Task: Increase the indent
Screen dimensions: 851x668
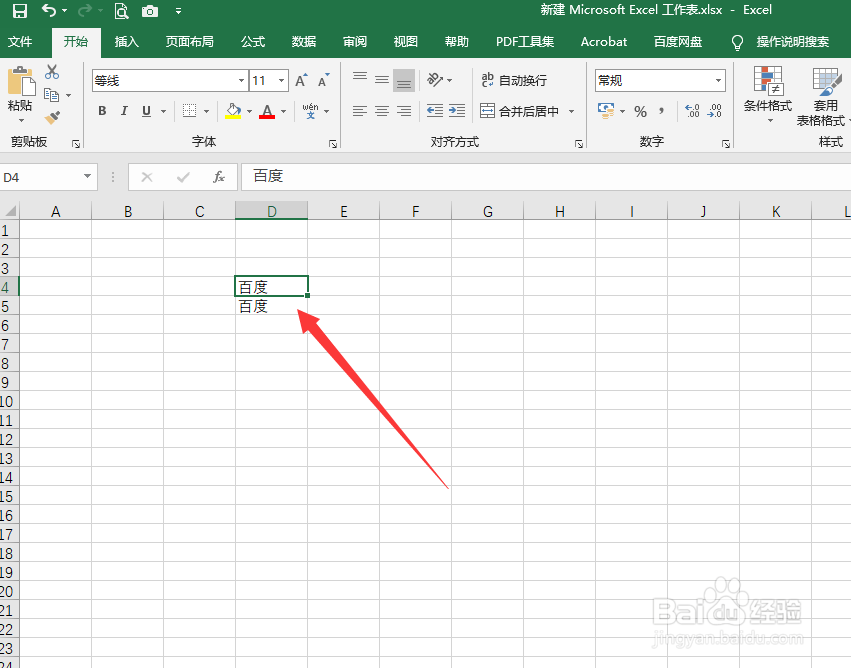Action: click(x=457, y=111)
